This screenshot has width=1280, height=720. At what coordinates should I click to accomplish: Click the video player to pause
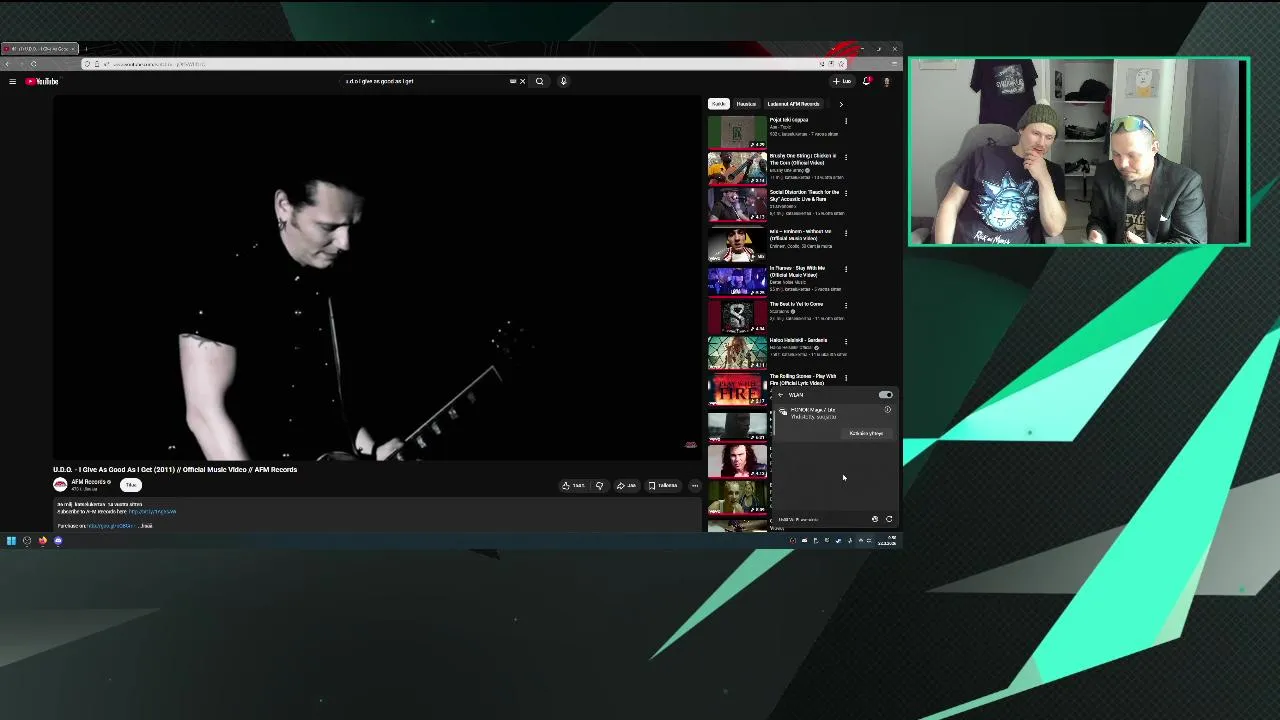tap(378, 278)
